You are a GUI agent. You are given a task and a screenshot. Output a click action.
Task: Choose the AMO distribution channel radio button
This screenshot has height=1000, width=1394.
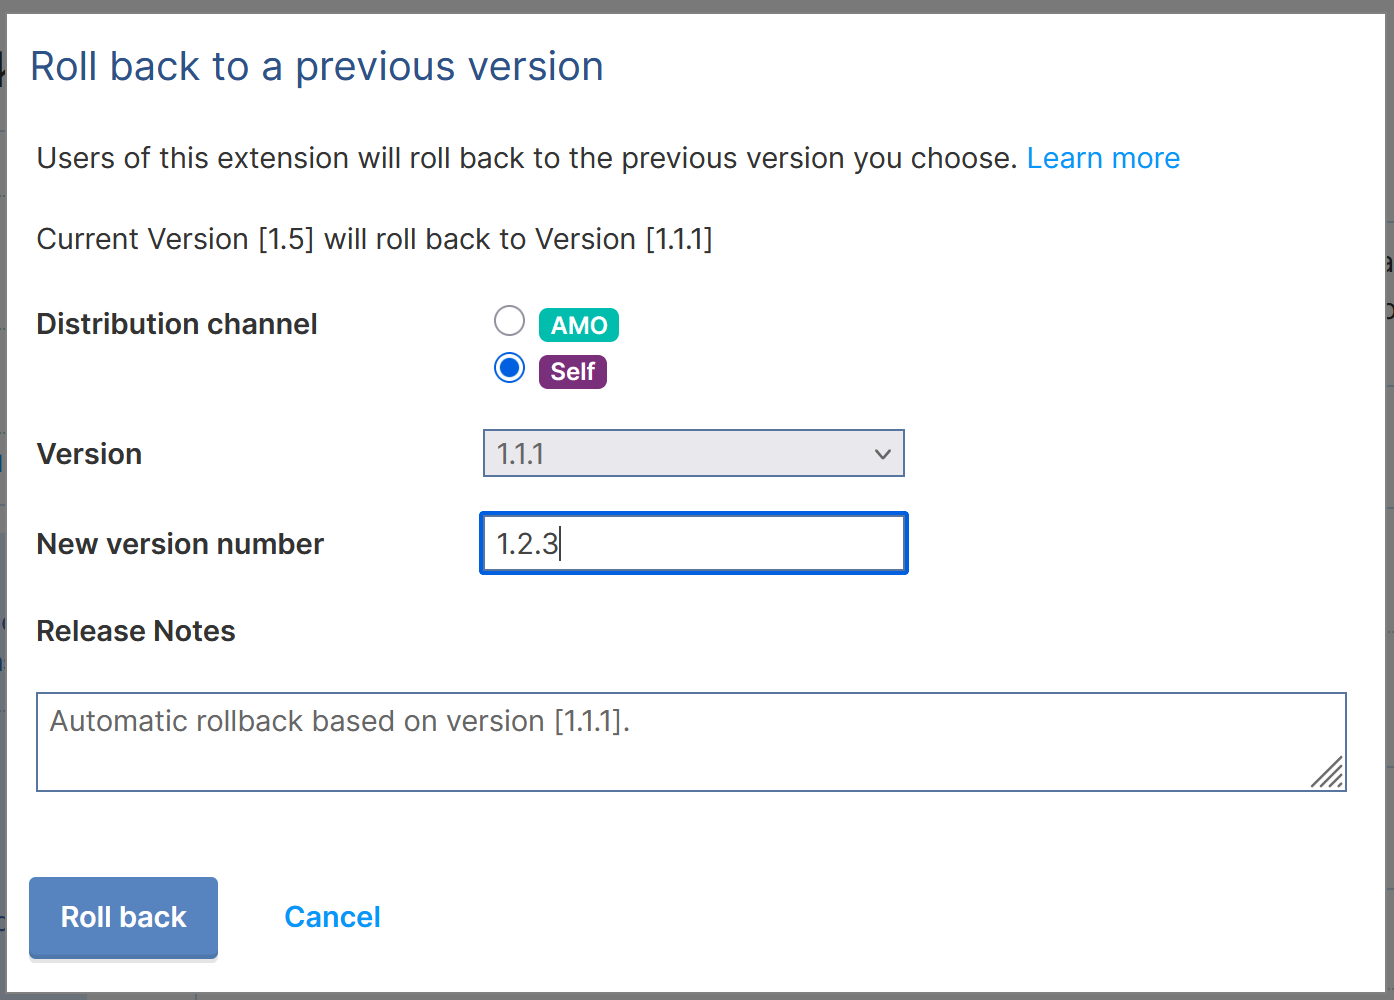(x=509, y=320)
